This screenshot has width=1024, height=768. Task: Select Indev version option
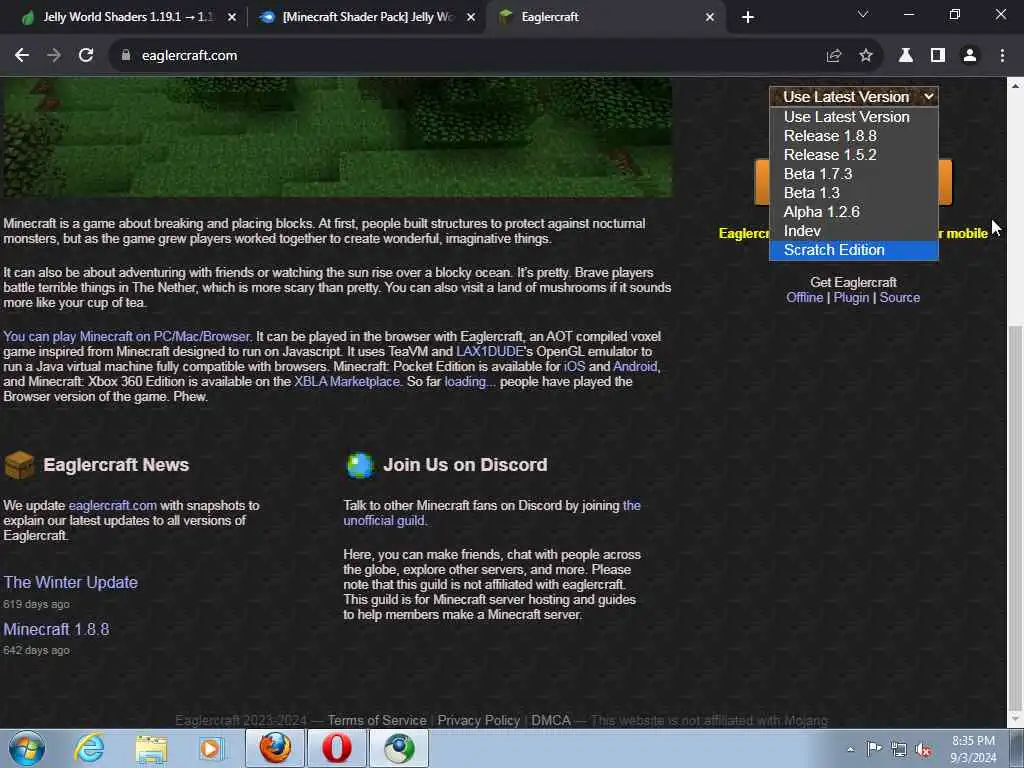854,231
